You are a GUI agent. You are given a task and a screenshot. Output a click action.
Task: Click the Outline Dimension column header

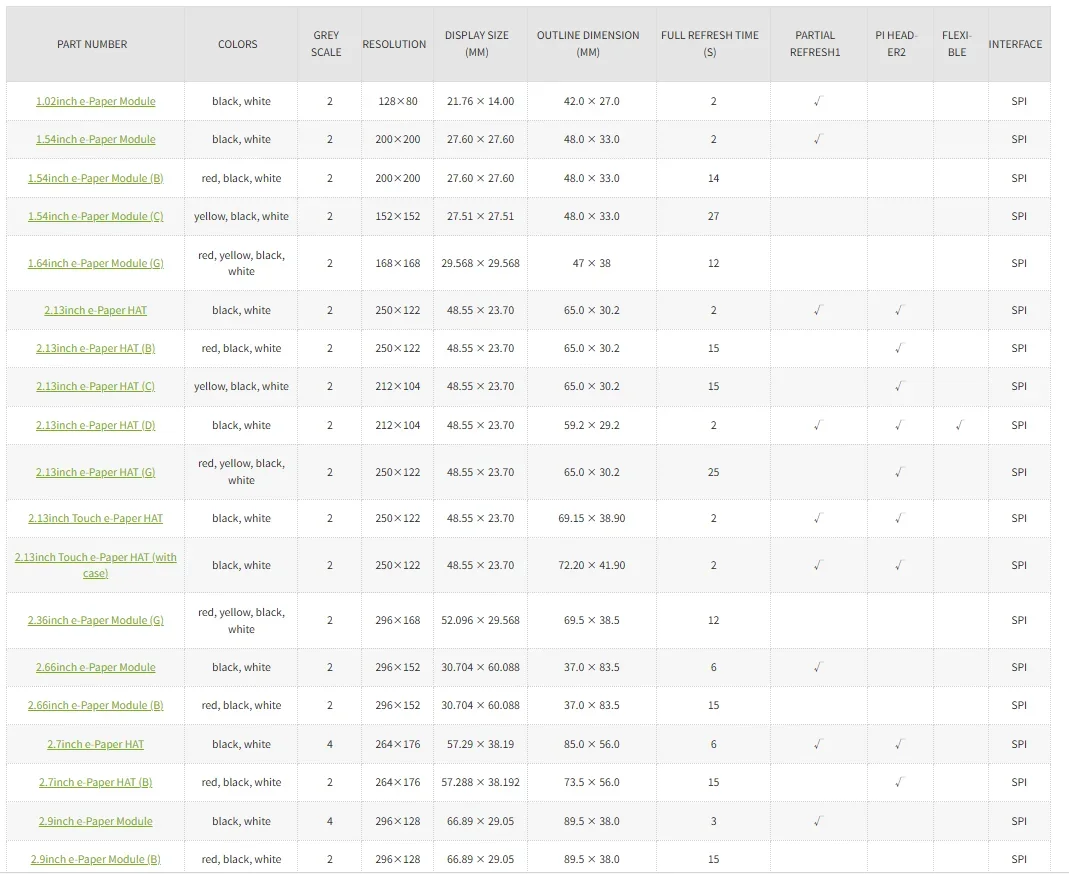pyautogui.click(x=588, y=43)
